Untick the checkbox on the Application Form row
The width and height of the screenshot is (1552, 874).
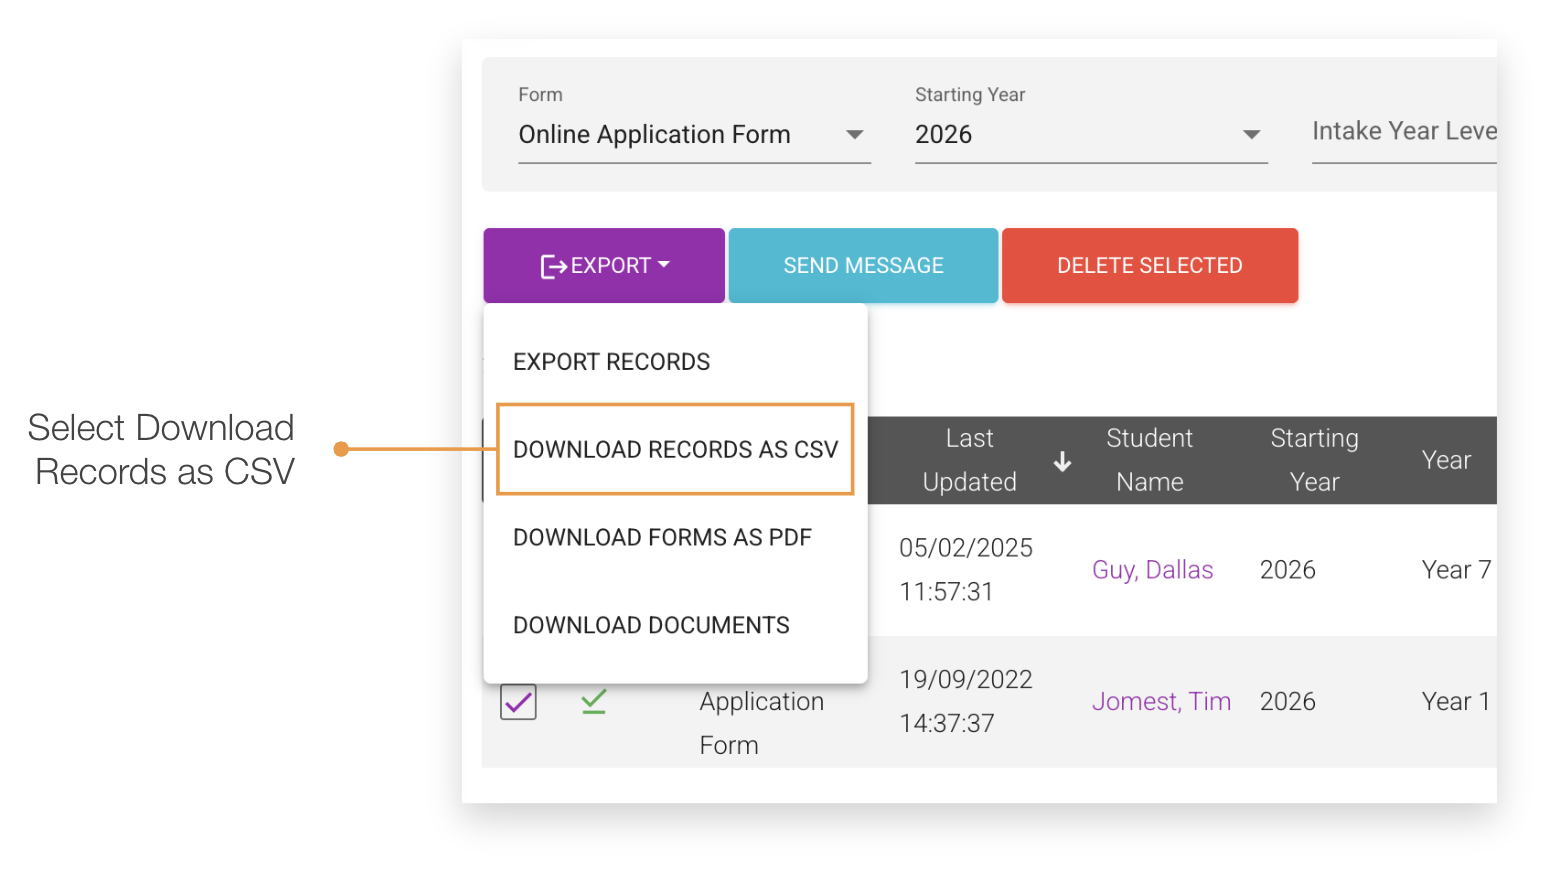point(517,701)
